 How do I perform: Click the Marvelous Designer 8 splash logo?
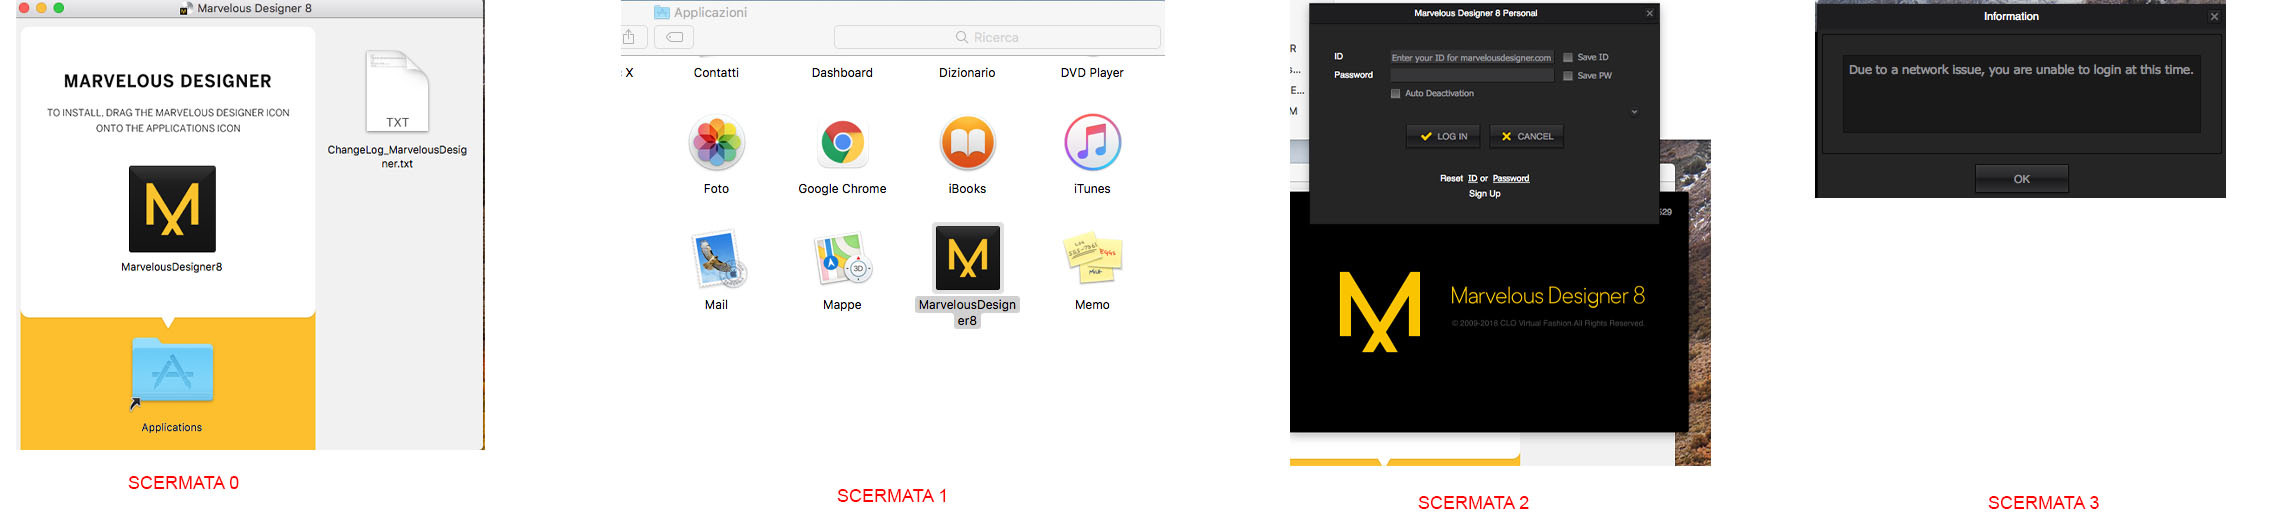point(1380,311)
